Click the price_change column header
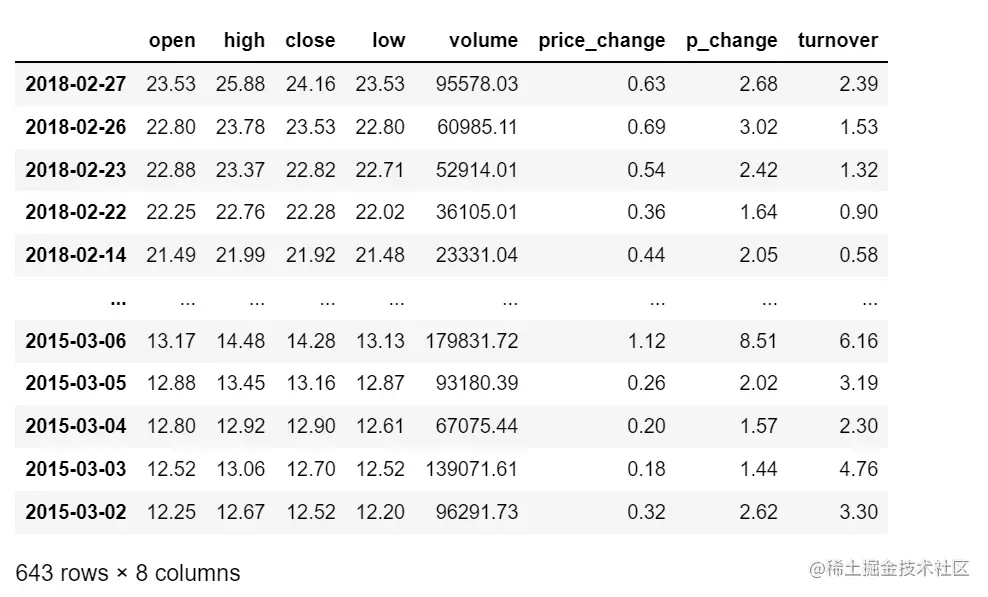 click(x=602, y=40)
